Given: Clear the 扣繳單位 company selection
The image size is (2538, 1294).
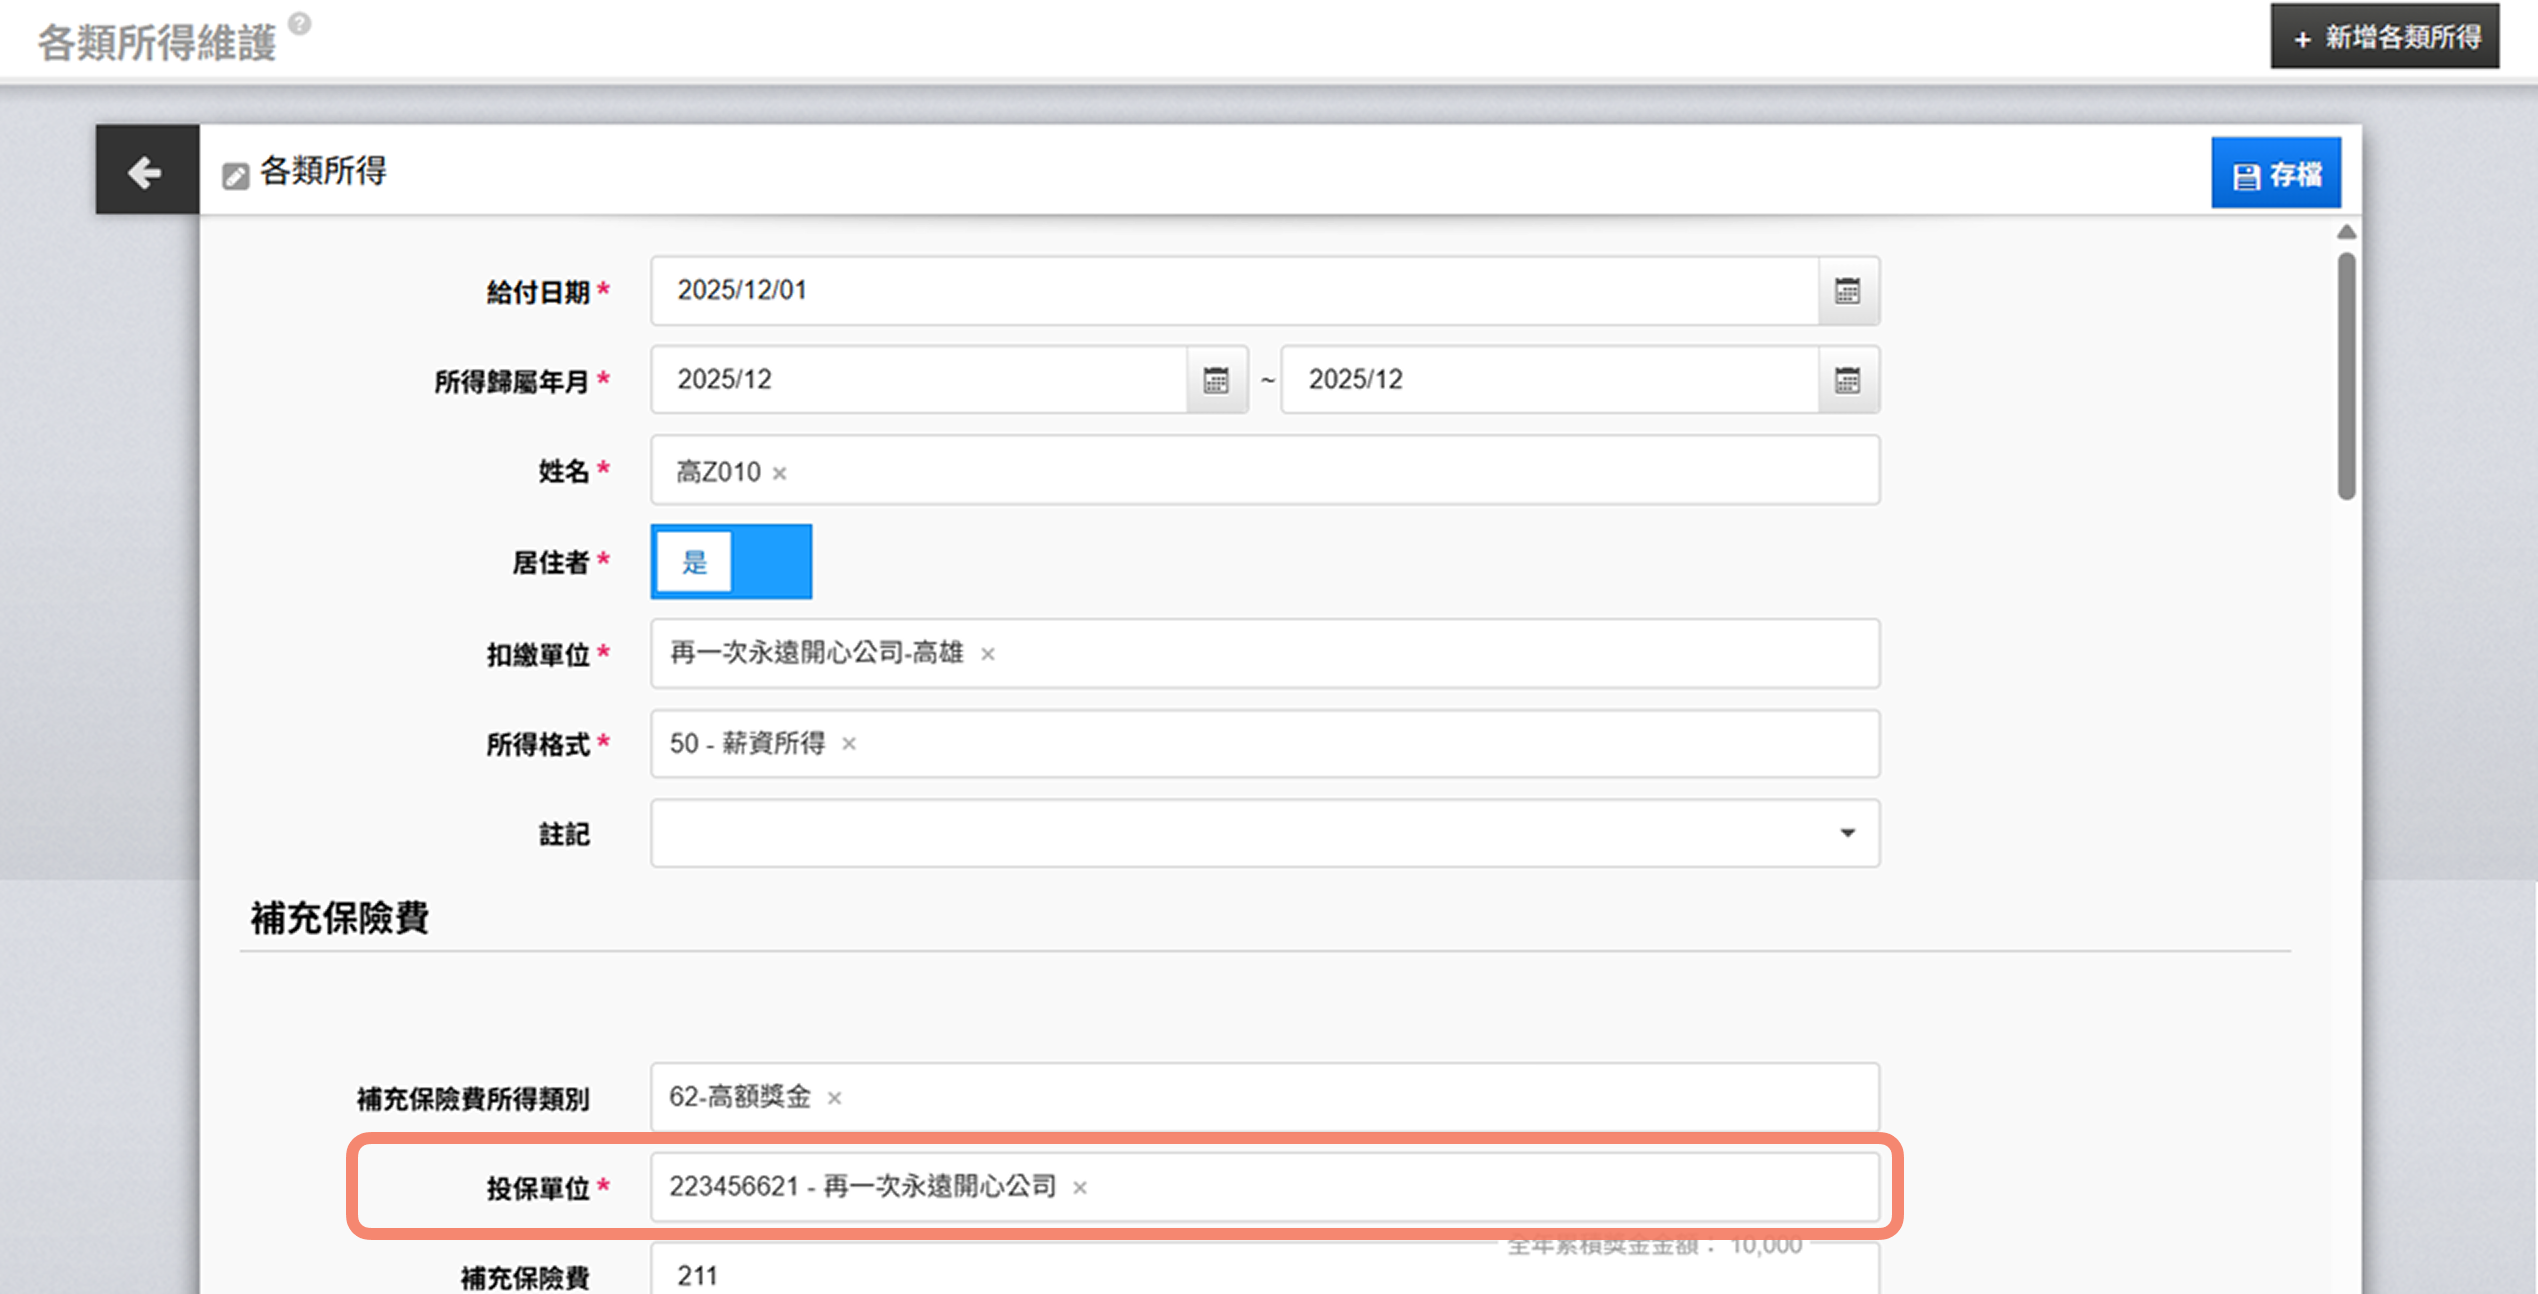Looking at the screenshot, I should click(988, 654).
